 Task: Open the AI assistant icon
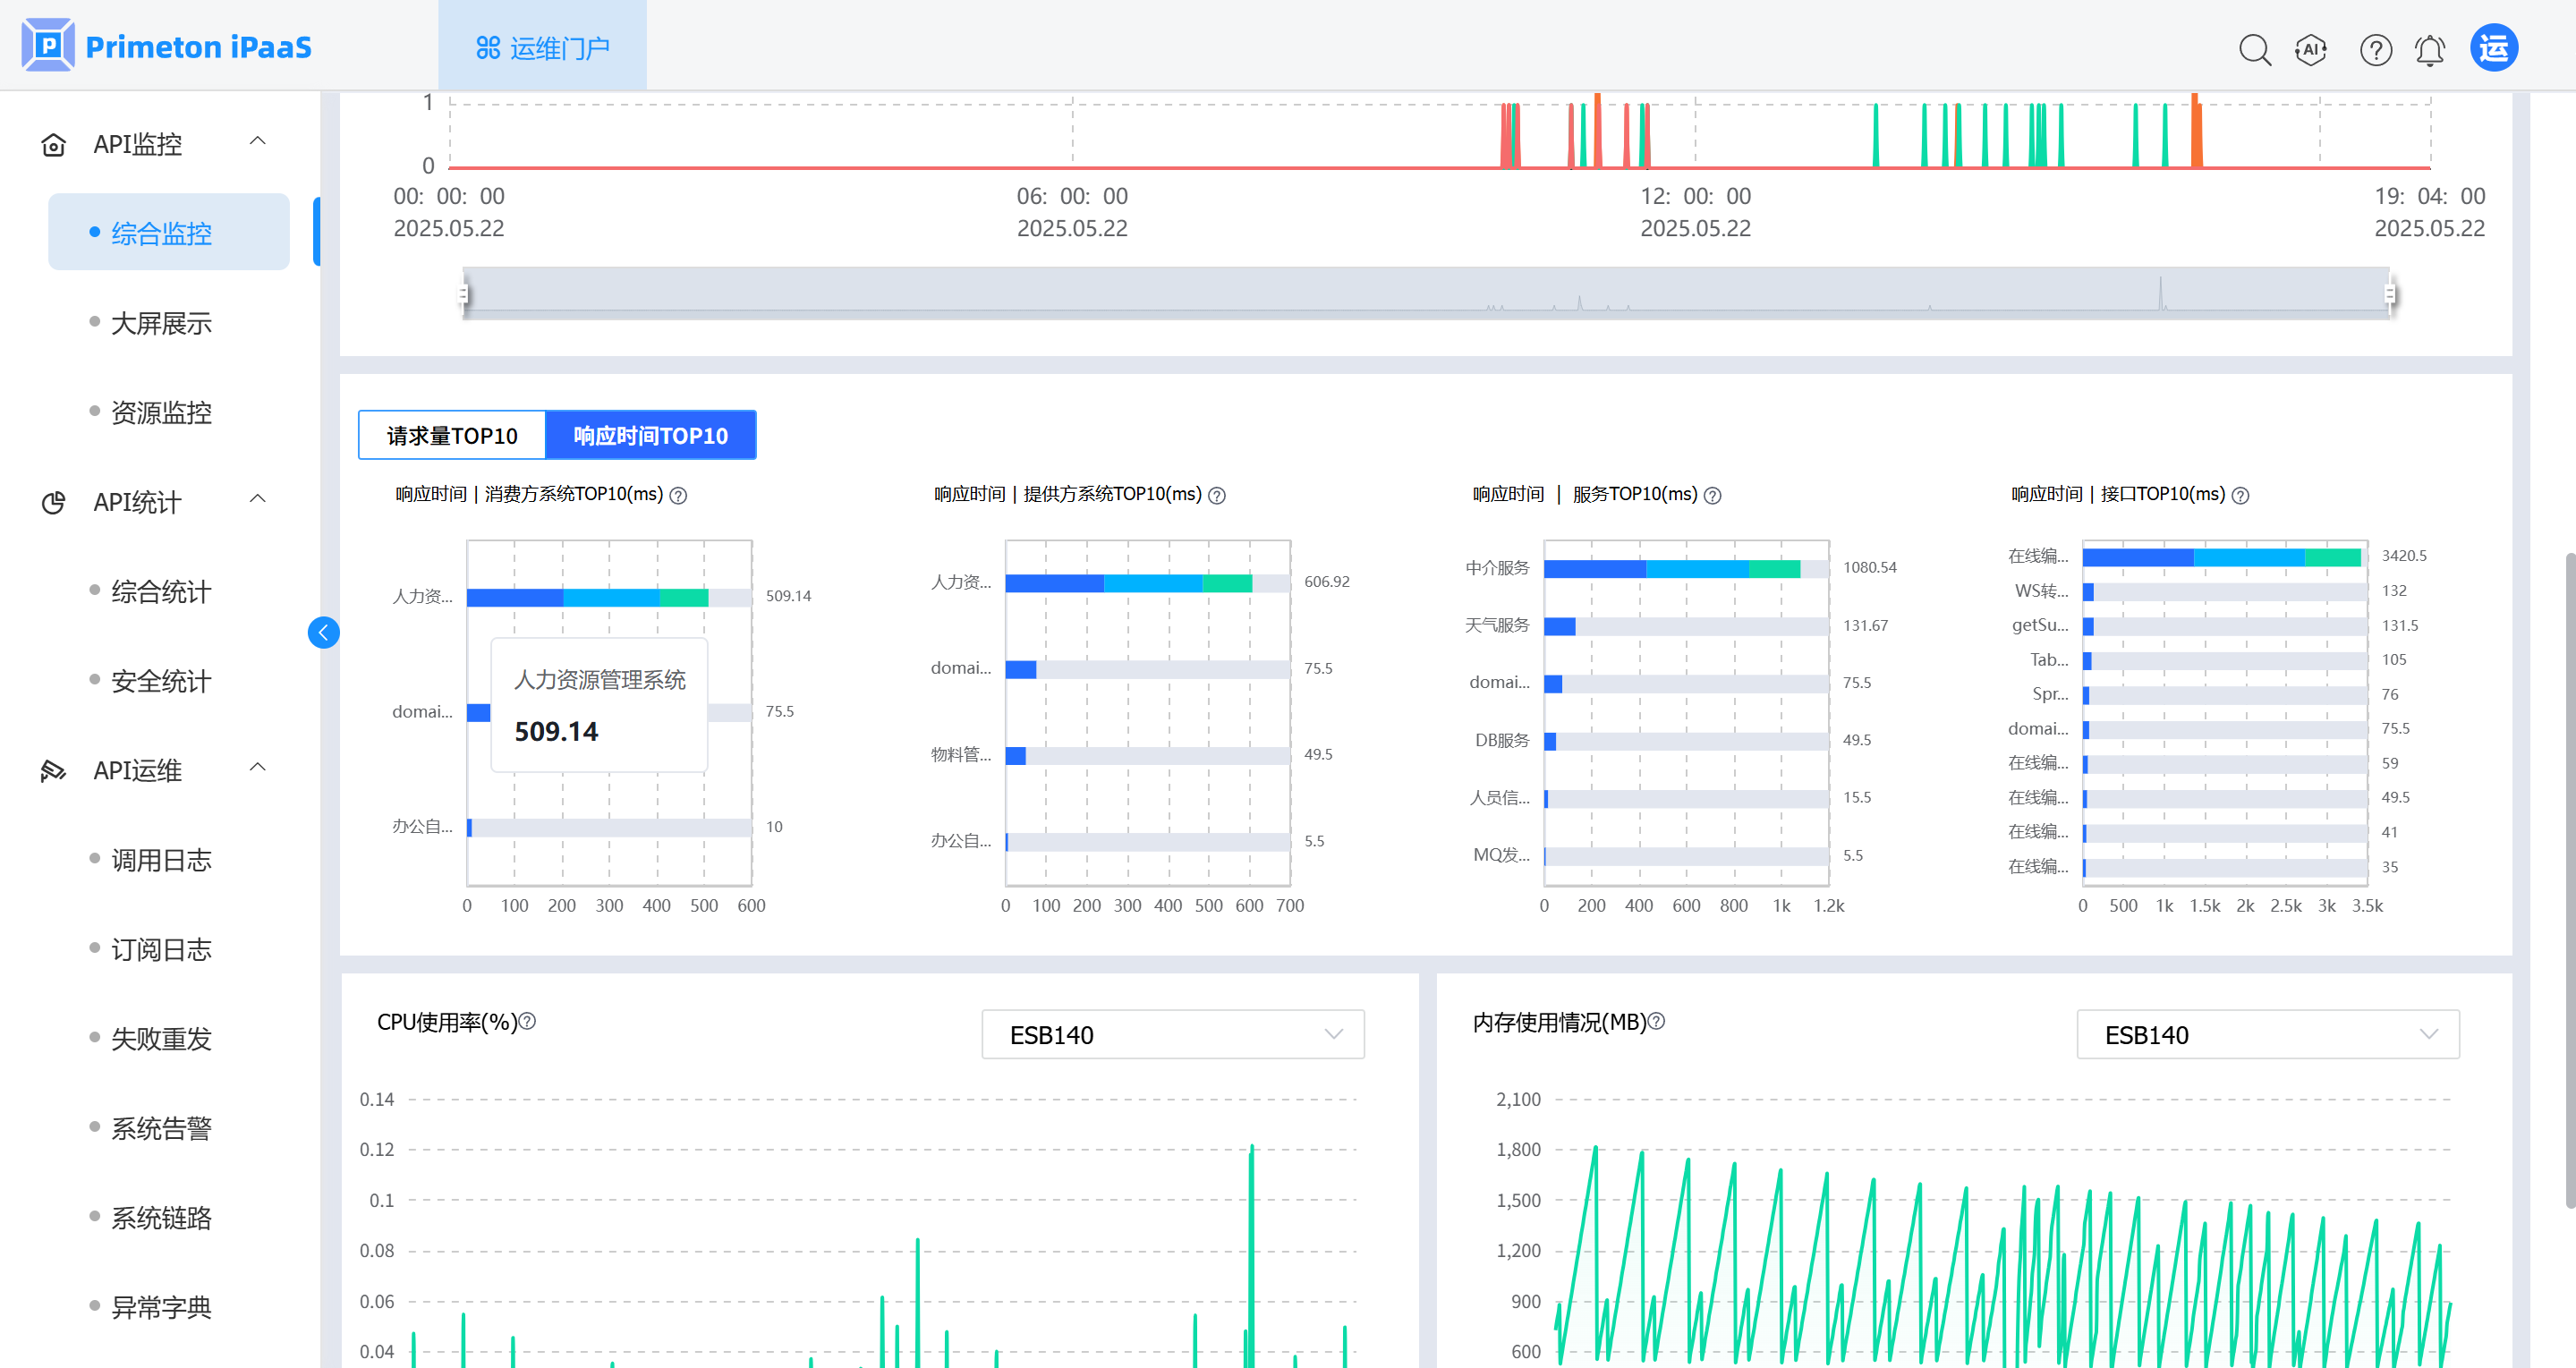[2311, 49]
